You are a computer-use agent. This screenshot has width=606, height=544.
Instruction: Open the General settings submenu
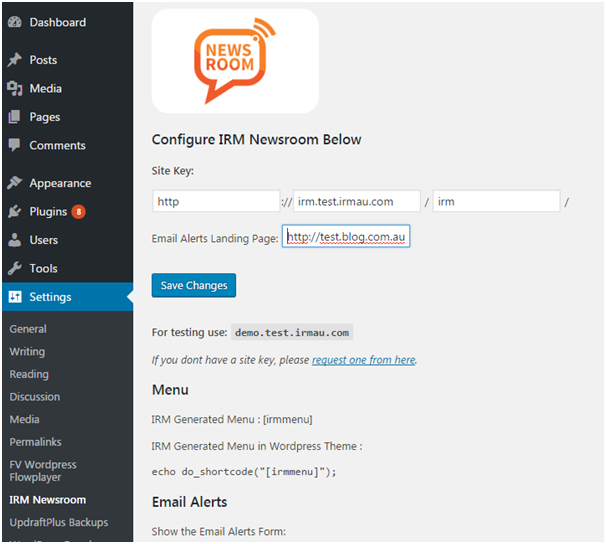click(x=28, y=329)
